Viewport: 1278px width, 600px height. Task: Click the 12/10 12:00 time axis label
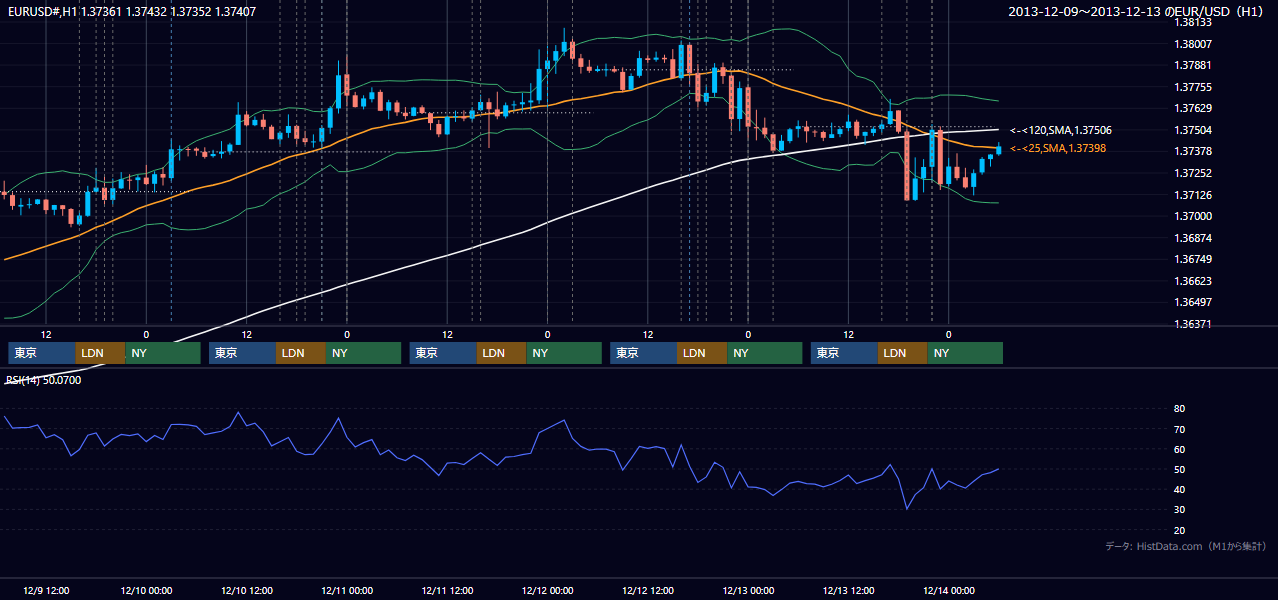point(246,590)
